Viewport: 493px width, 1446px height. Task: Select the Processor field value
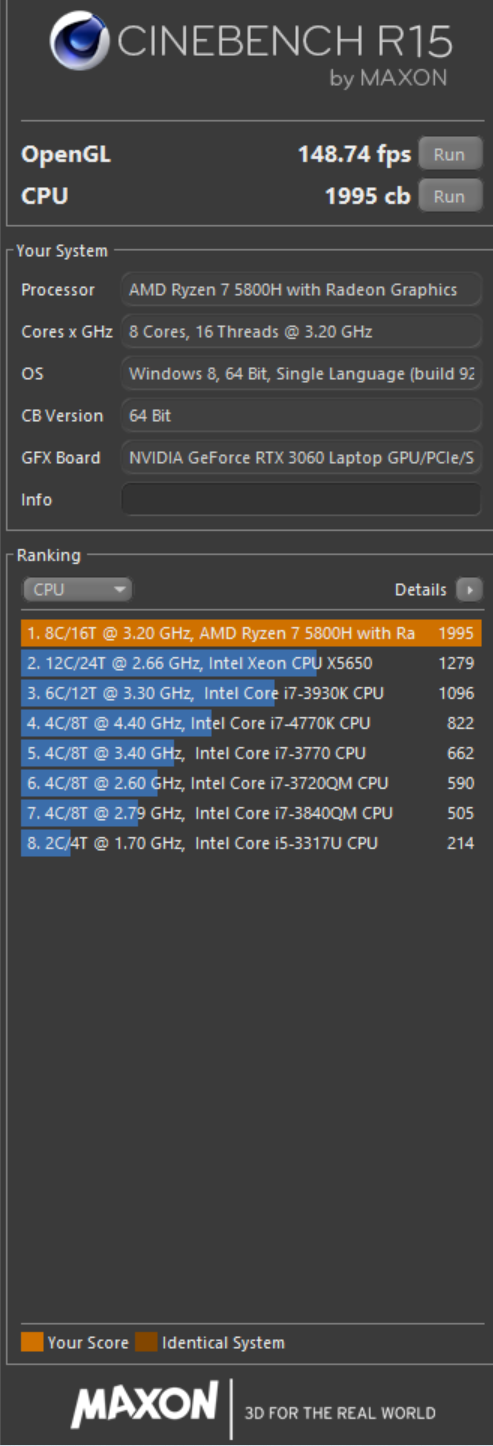(301, 290)
